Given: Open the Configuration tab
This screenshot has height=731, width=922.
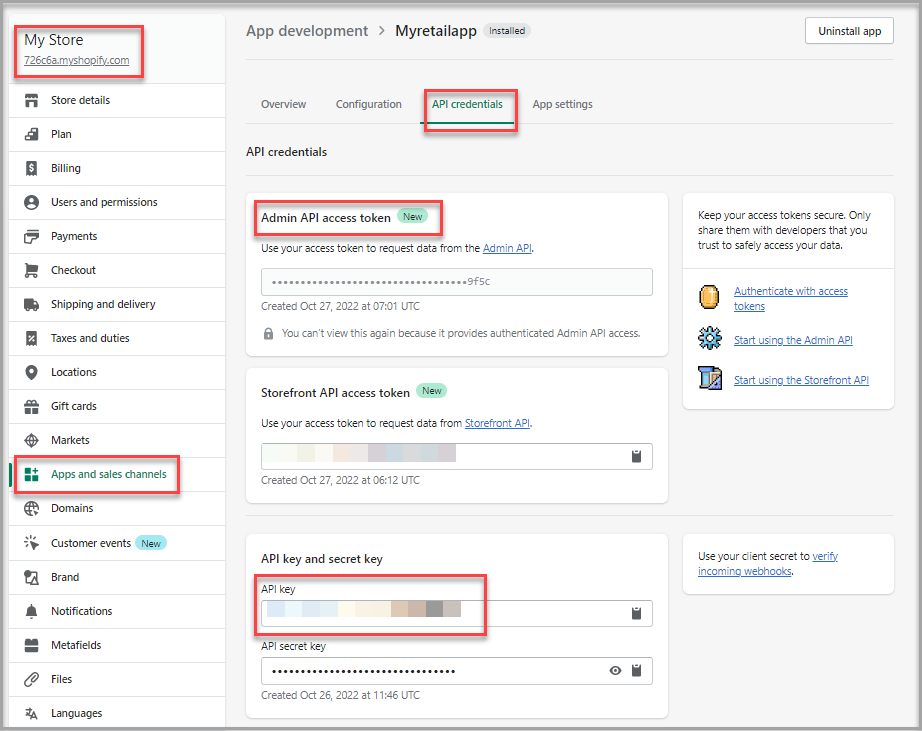Looking at the screenshot, I should (x=368, y=104).
